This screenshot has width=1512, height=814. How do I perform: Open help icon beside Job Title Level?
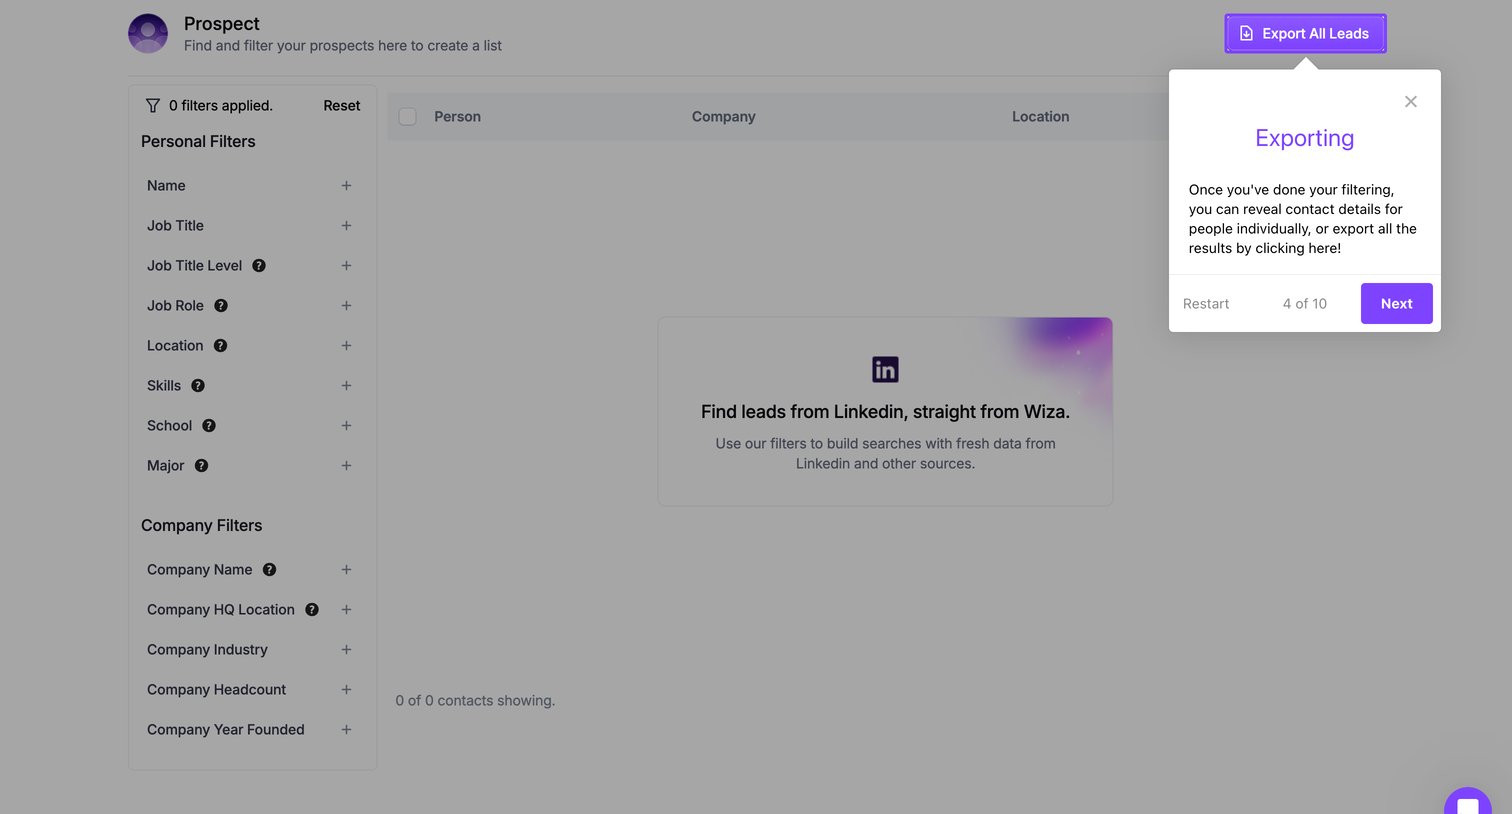coord(259,266)
